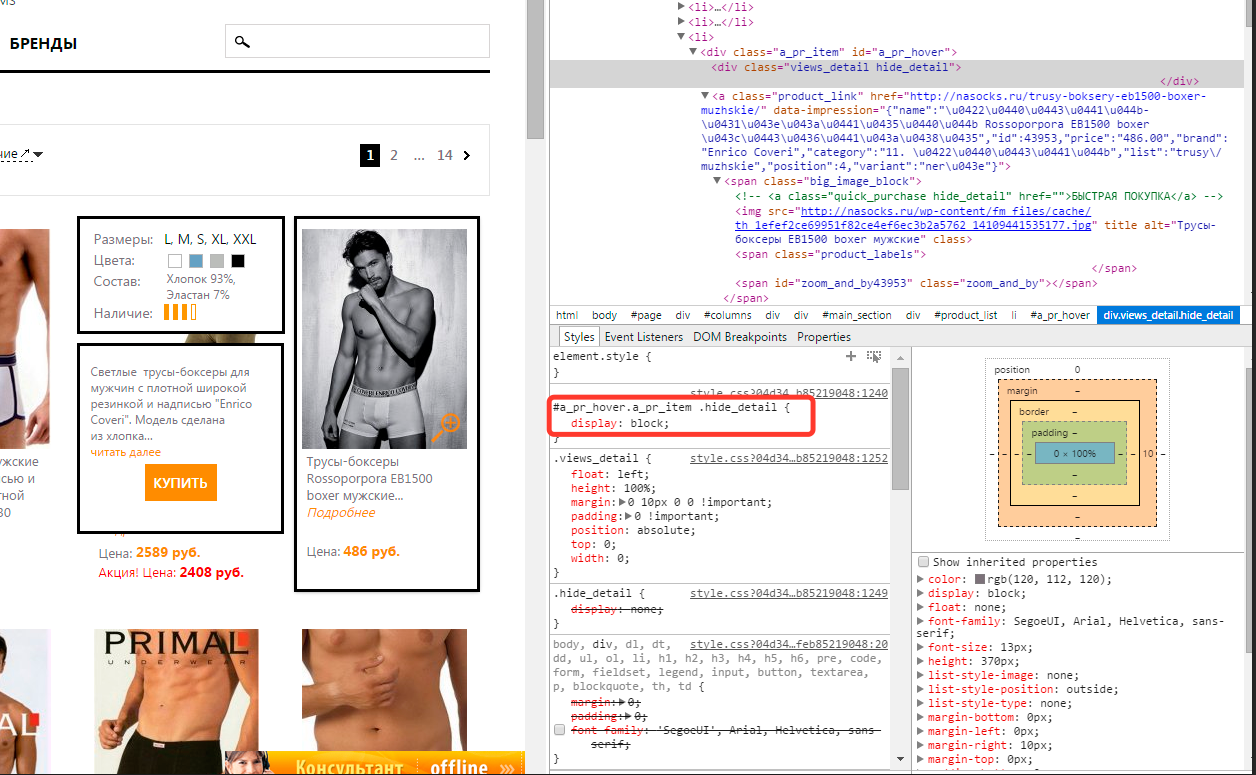
Task: Go to the next results page with the arrow
Action: 467,155
